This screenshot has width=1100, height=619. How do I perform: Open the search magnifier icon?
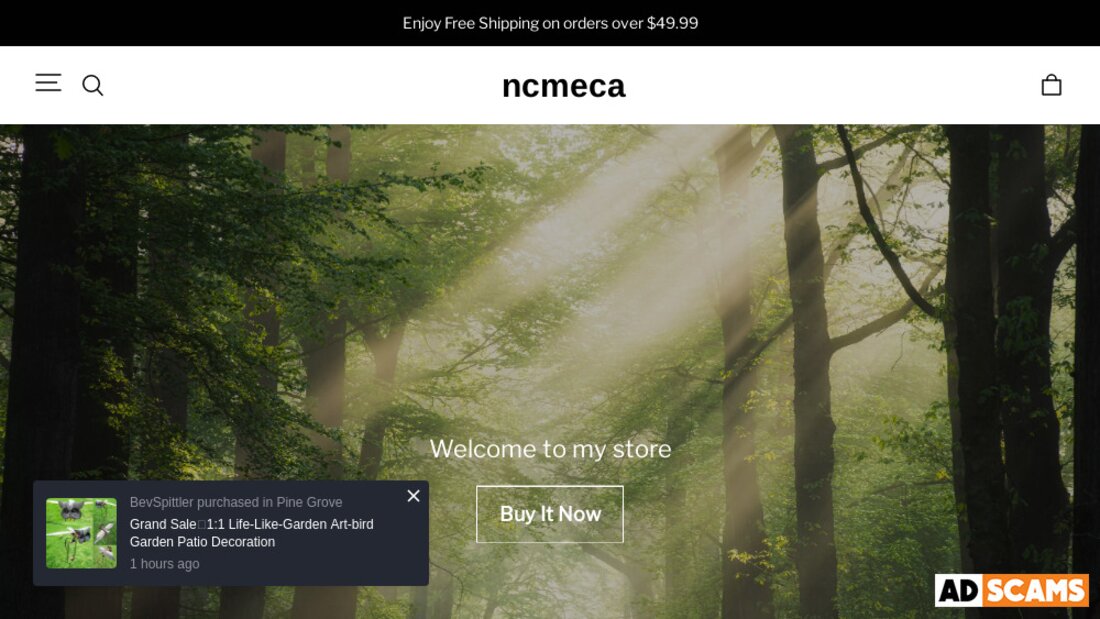click(93, 85)
